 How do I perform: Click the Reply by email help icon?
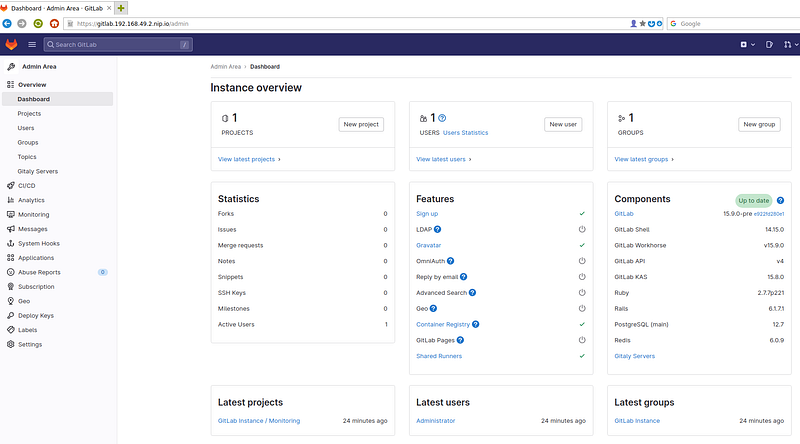pos(463,277)
